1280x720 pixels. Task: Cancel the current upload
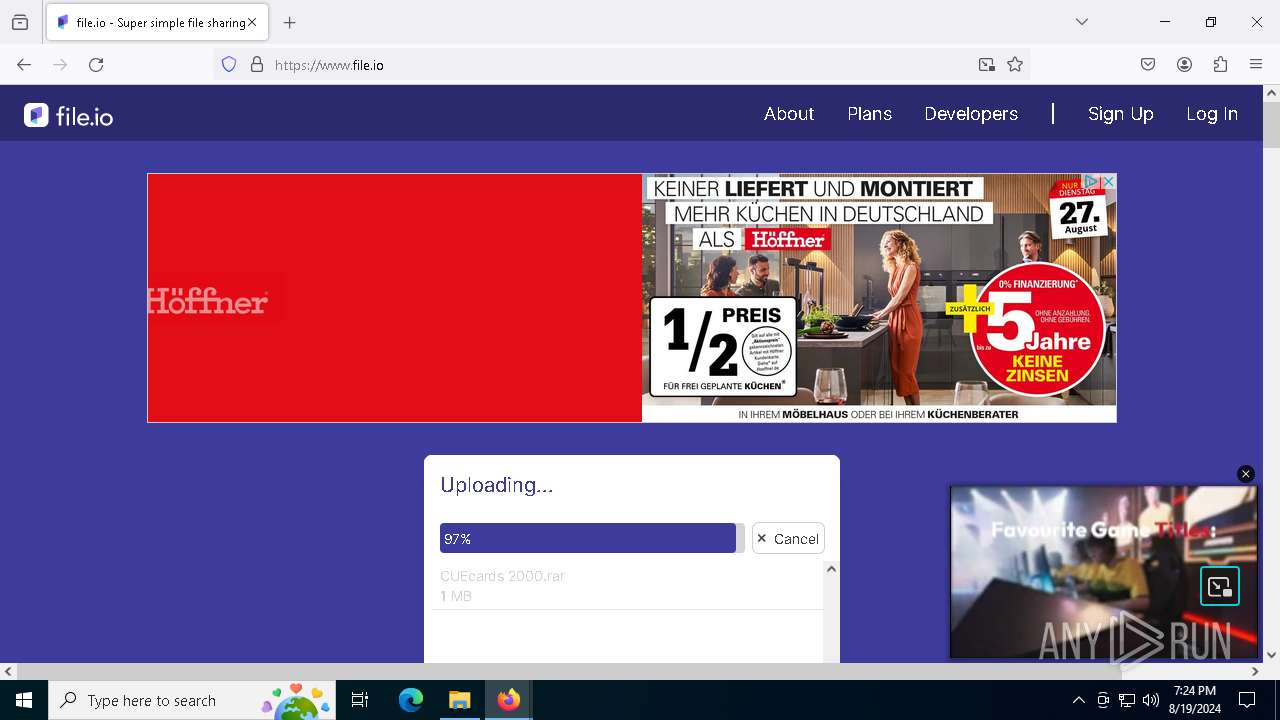pos(788,538)
